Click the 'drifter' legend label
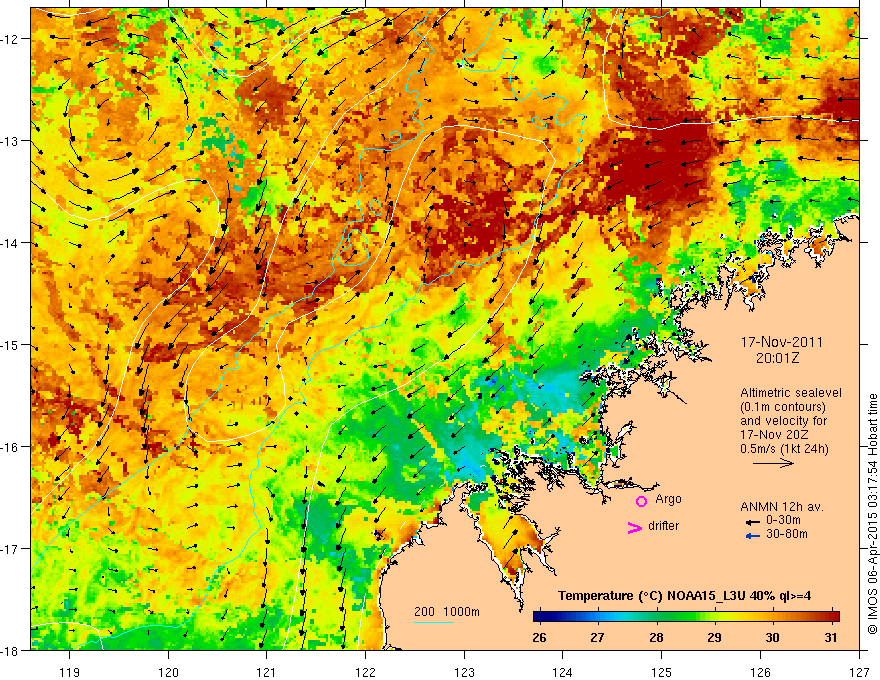Screen dimensions: 880x680 coord(663,526)
